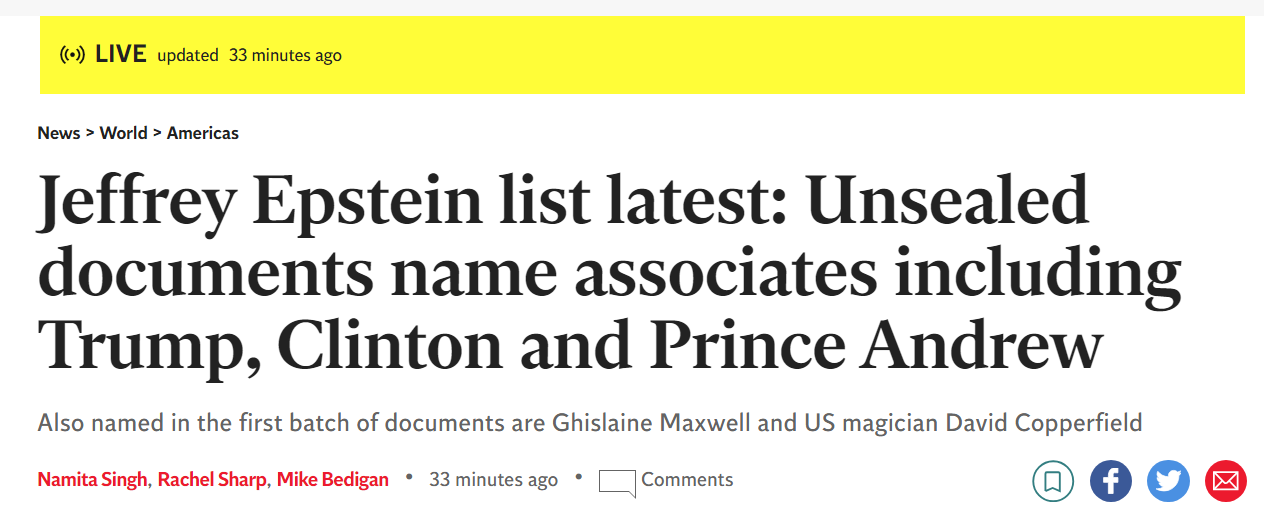This screenshot has width=1264, height=518.
Task: Share the article on Twitter
Action: point(1168,481)
